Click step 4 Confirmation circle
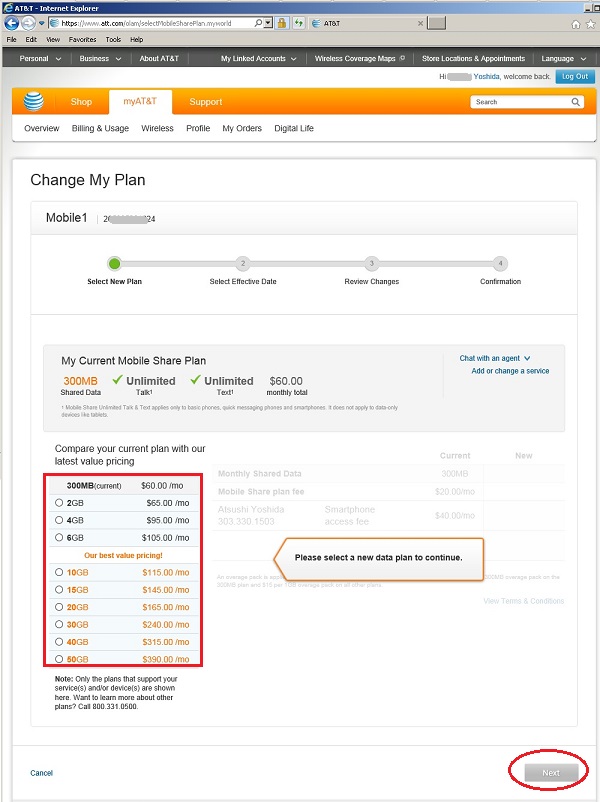This screenshot has width=600, height=802. click(500, 264)
